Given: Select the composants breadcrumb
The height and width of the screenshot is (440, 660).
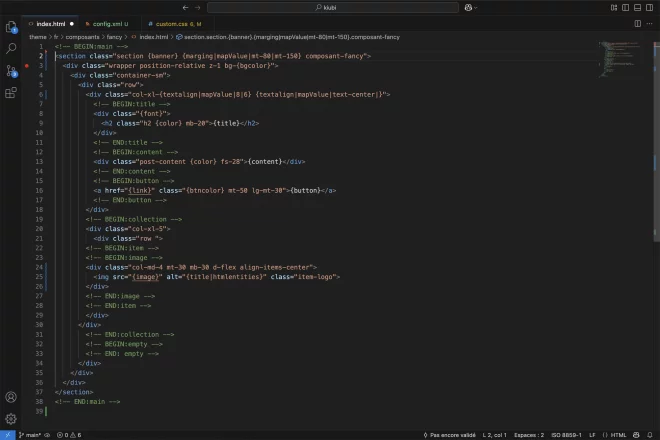Looking at the screenshot, I should click(x=82, y=37).
